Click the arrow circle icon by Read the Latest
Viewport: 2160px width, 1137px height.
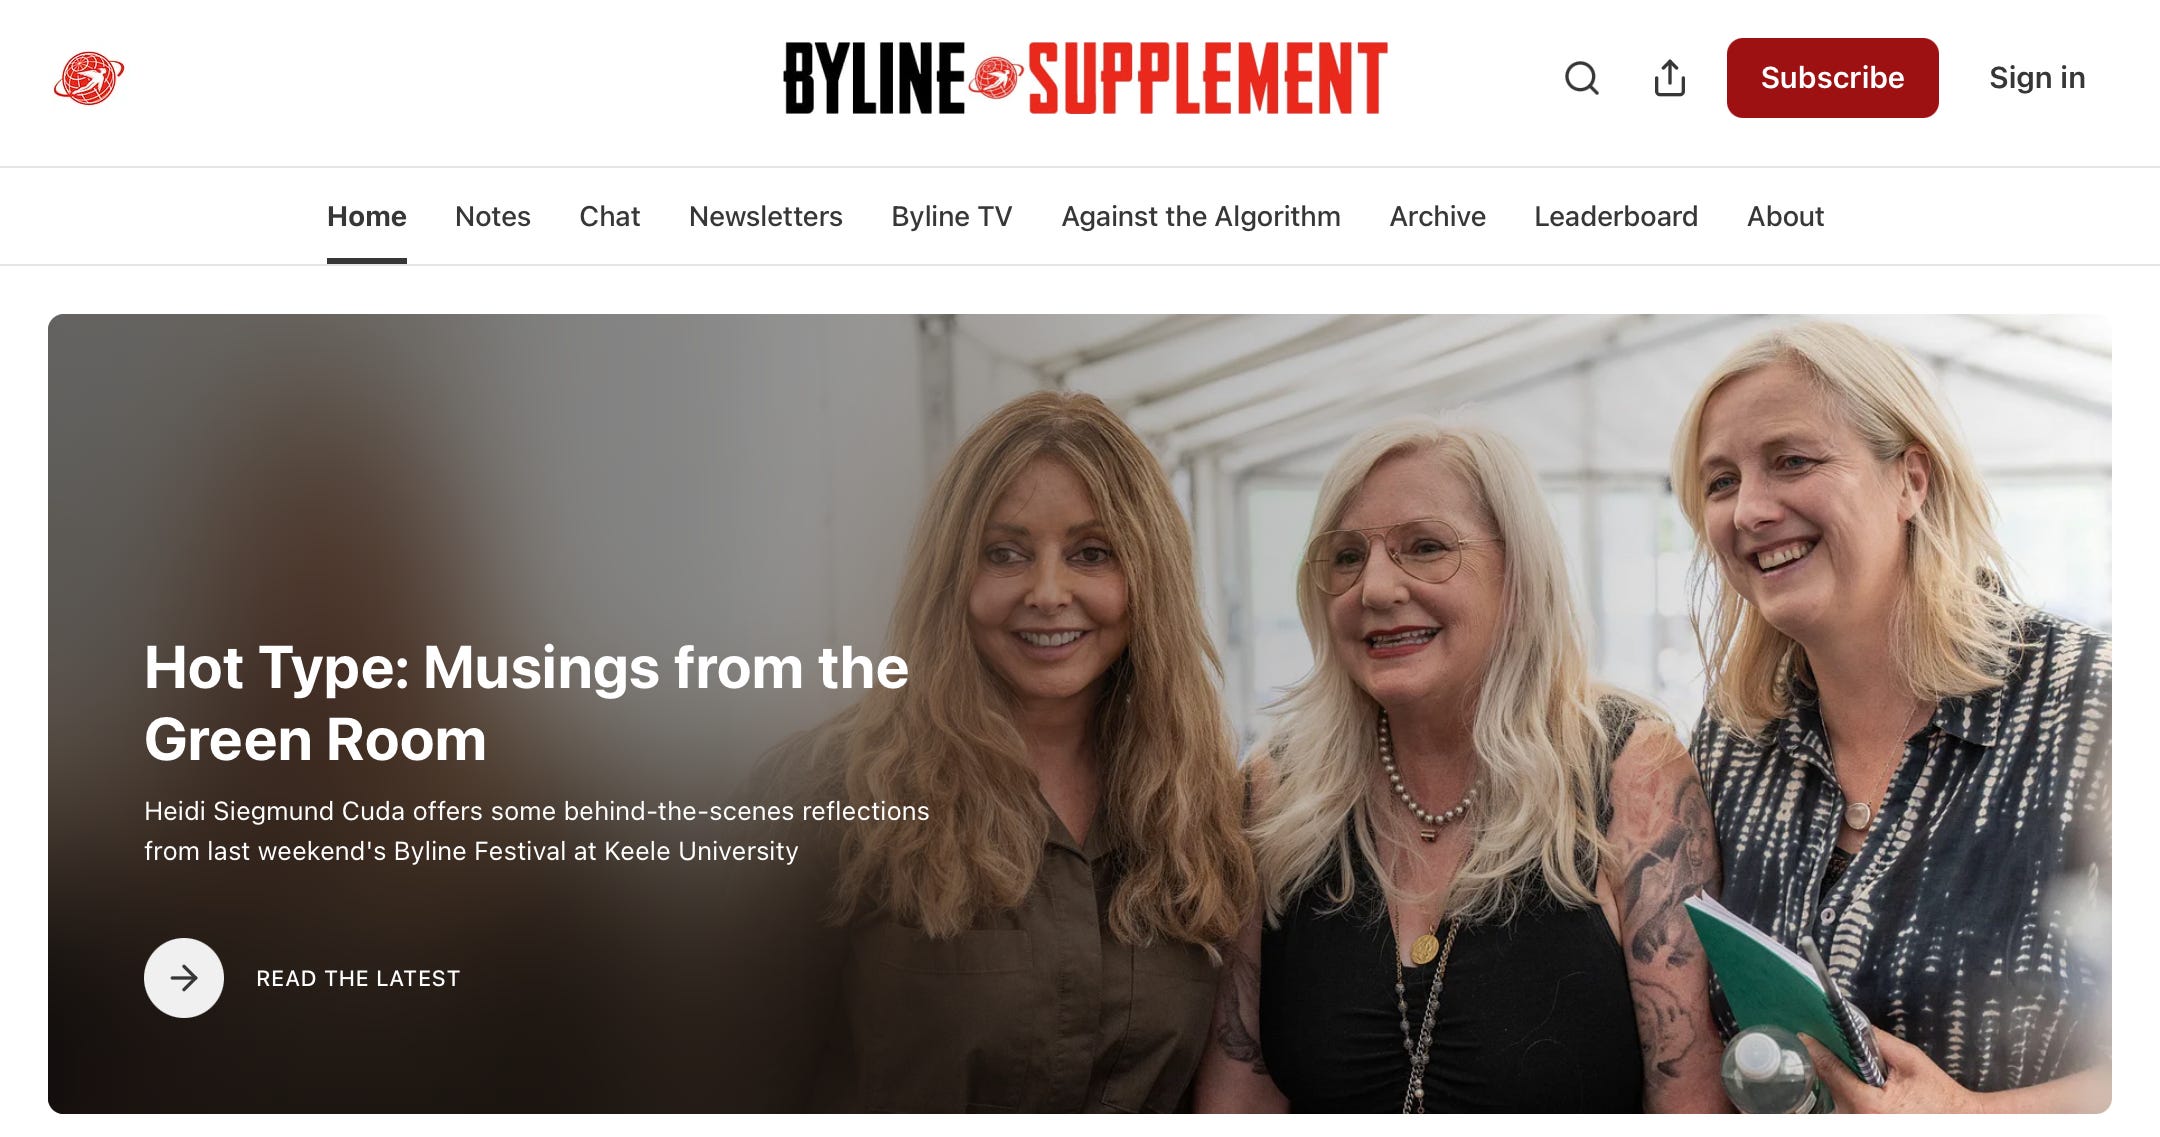click(184, 978)
